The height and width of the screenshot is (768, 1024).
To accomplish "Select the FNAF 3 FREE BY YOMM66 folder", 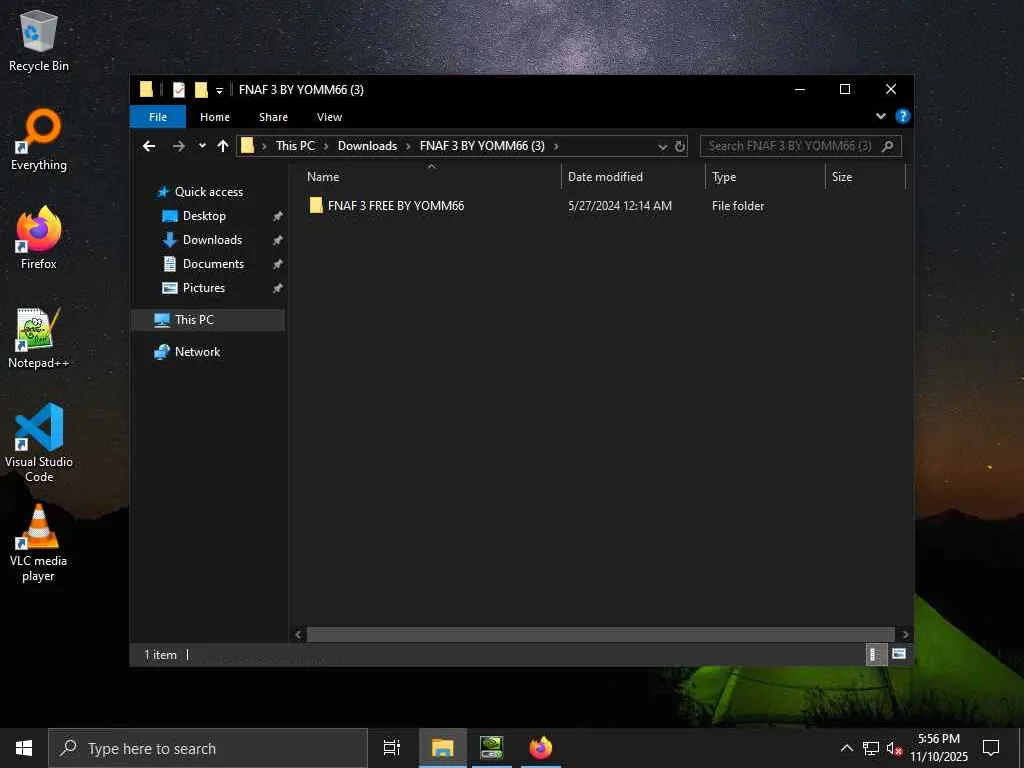I will 396,206.
